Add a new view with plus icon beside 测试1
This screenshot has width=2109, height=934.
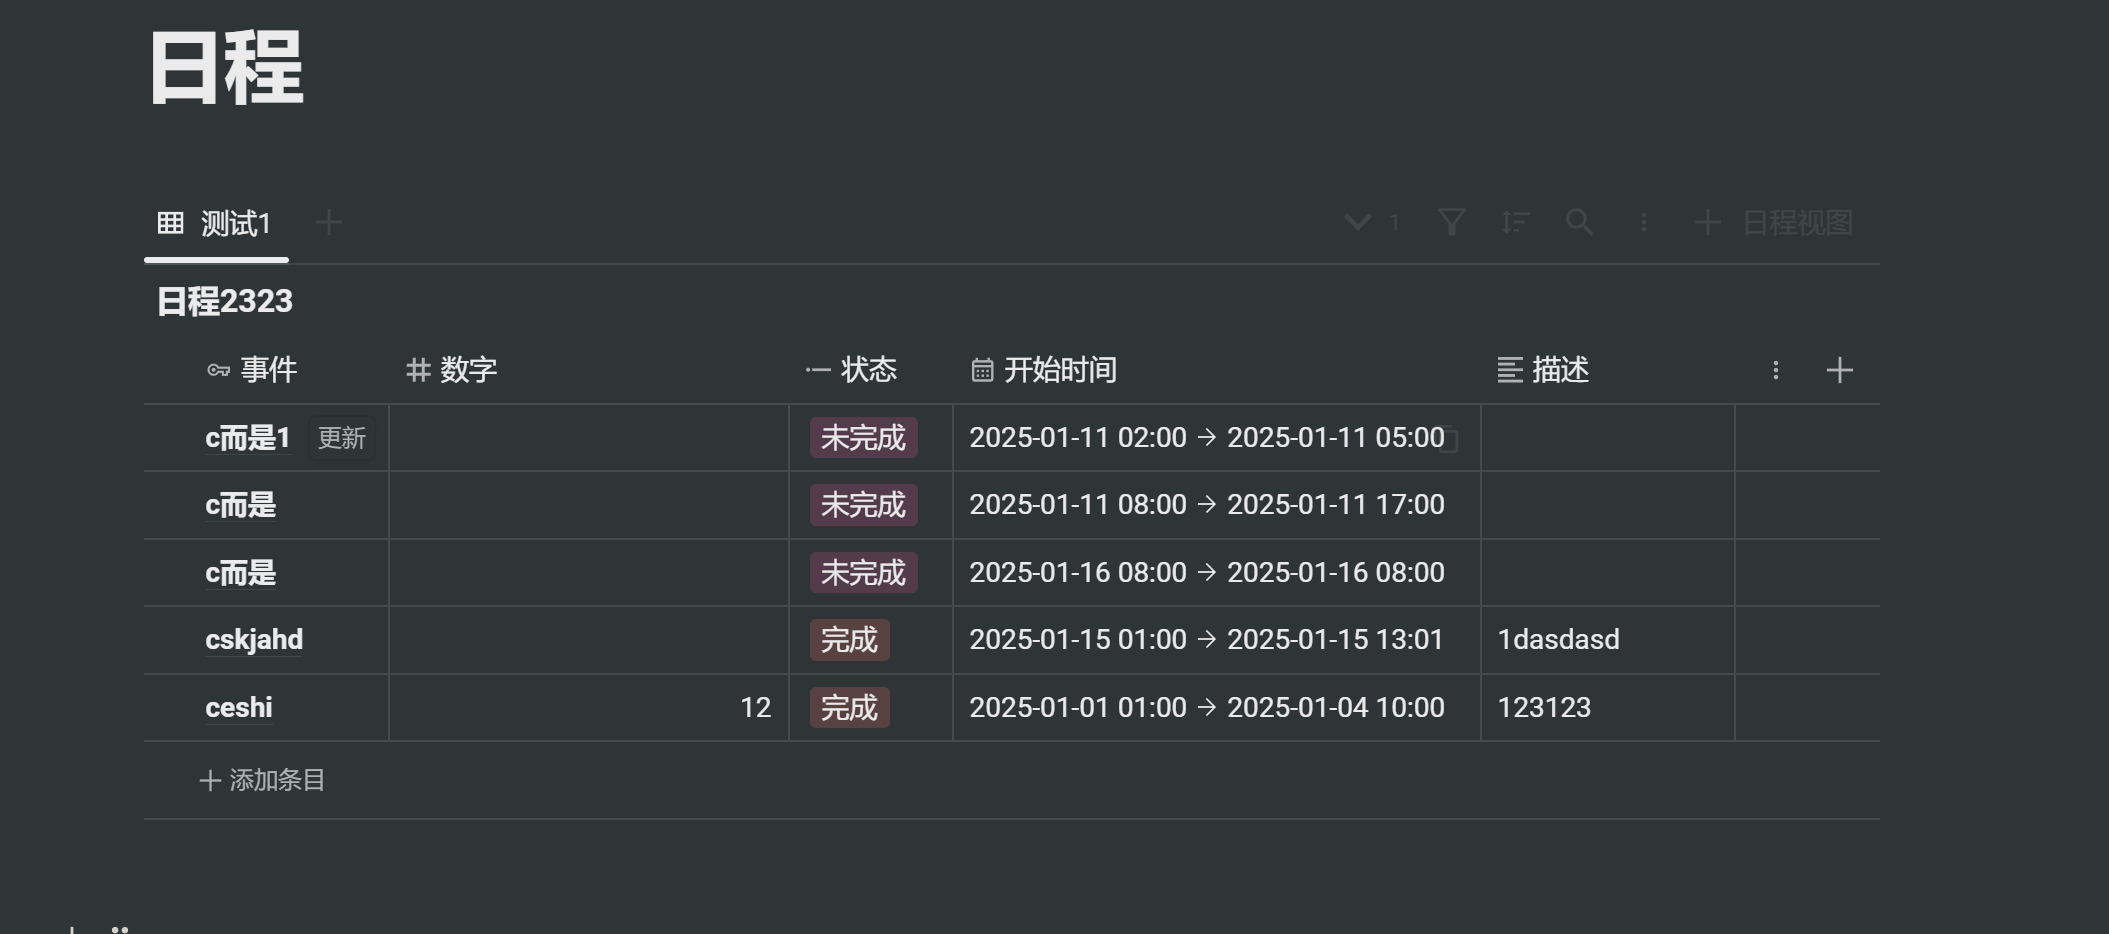click(329, 222)
